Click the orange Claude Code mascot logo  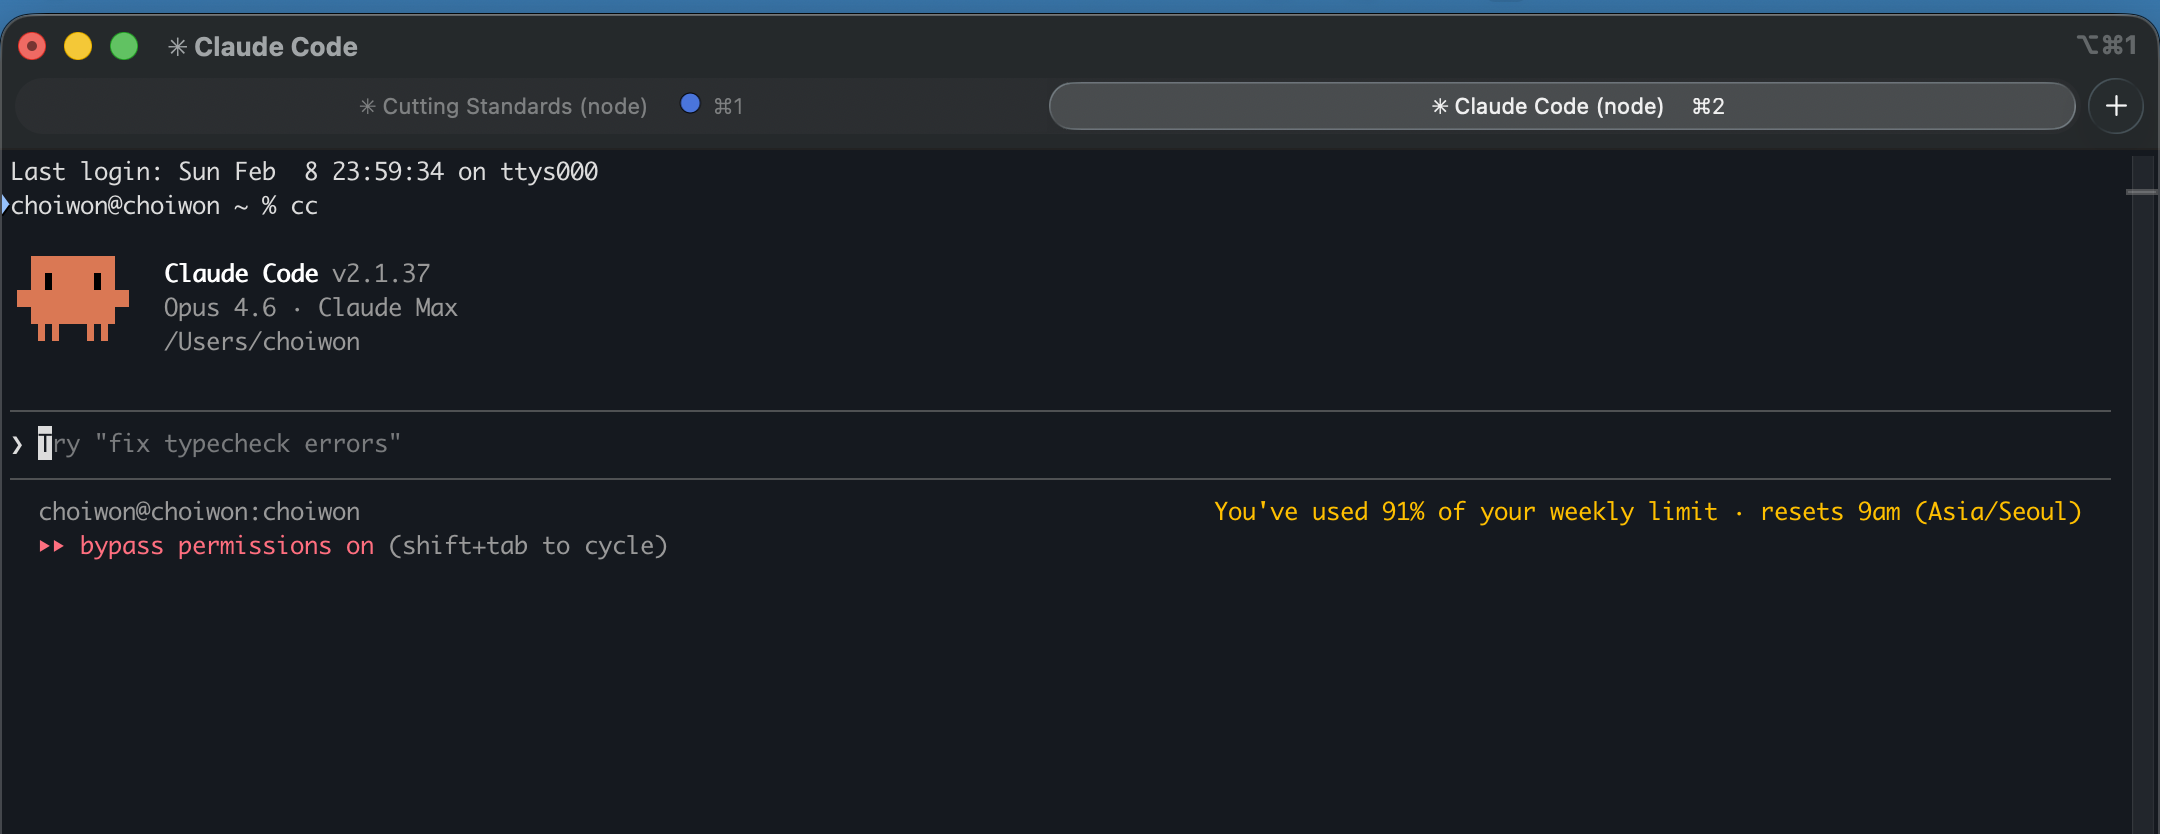pyautogui.click(x=73, y=298)
